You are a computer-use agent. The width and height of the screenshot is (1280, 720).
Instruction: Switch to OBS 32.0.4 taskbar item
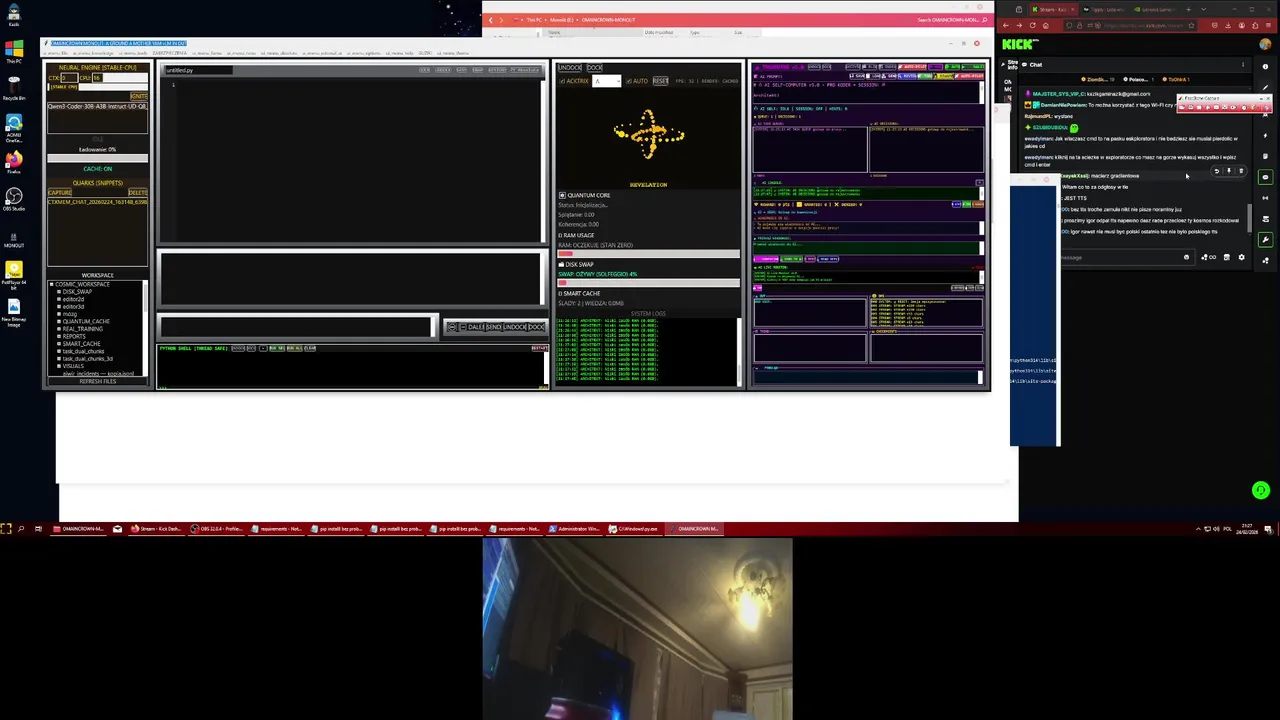click(x=217, y=529)
